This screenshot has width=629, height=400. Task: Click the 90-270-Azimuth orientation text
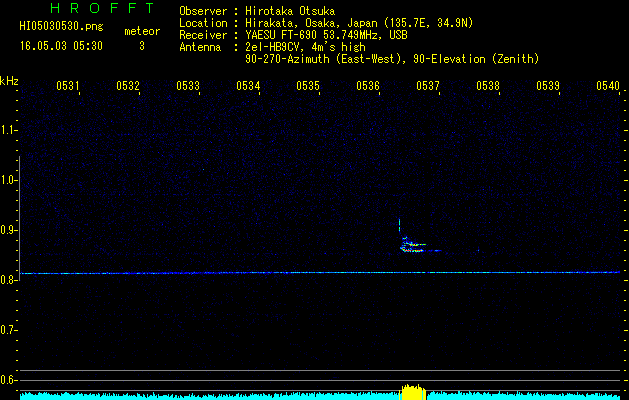[392, 59]
